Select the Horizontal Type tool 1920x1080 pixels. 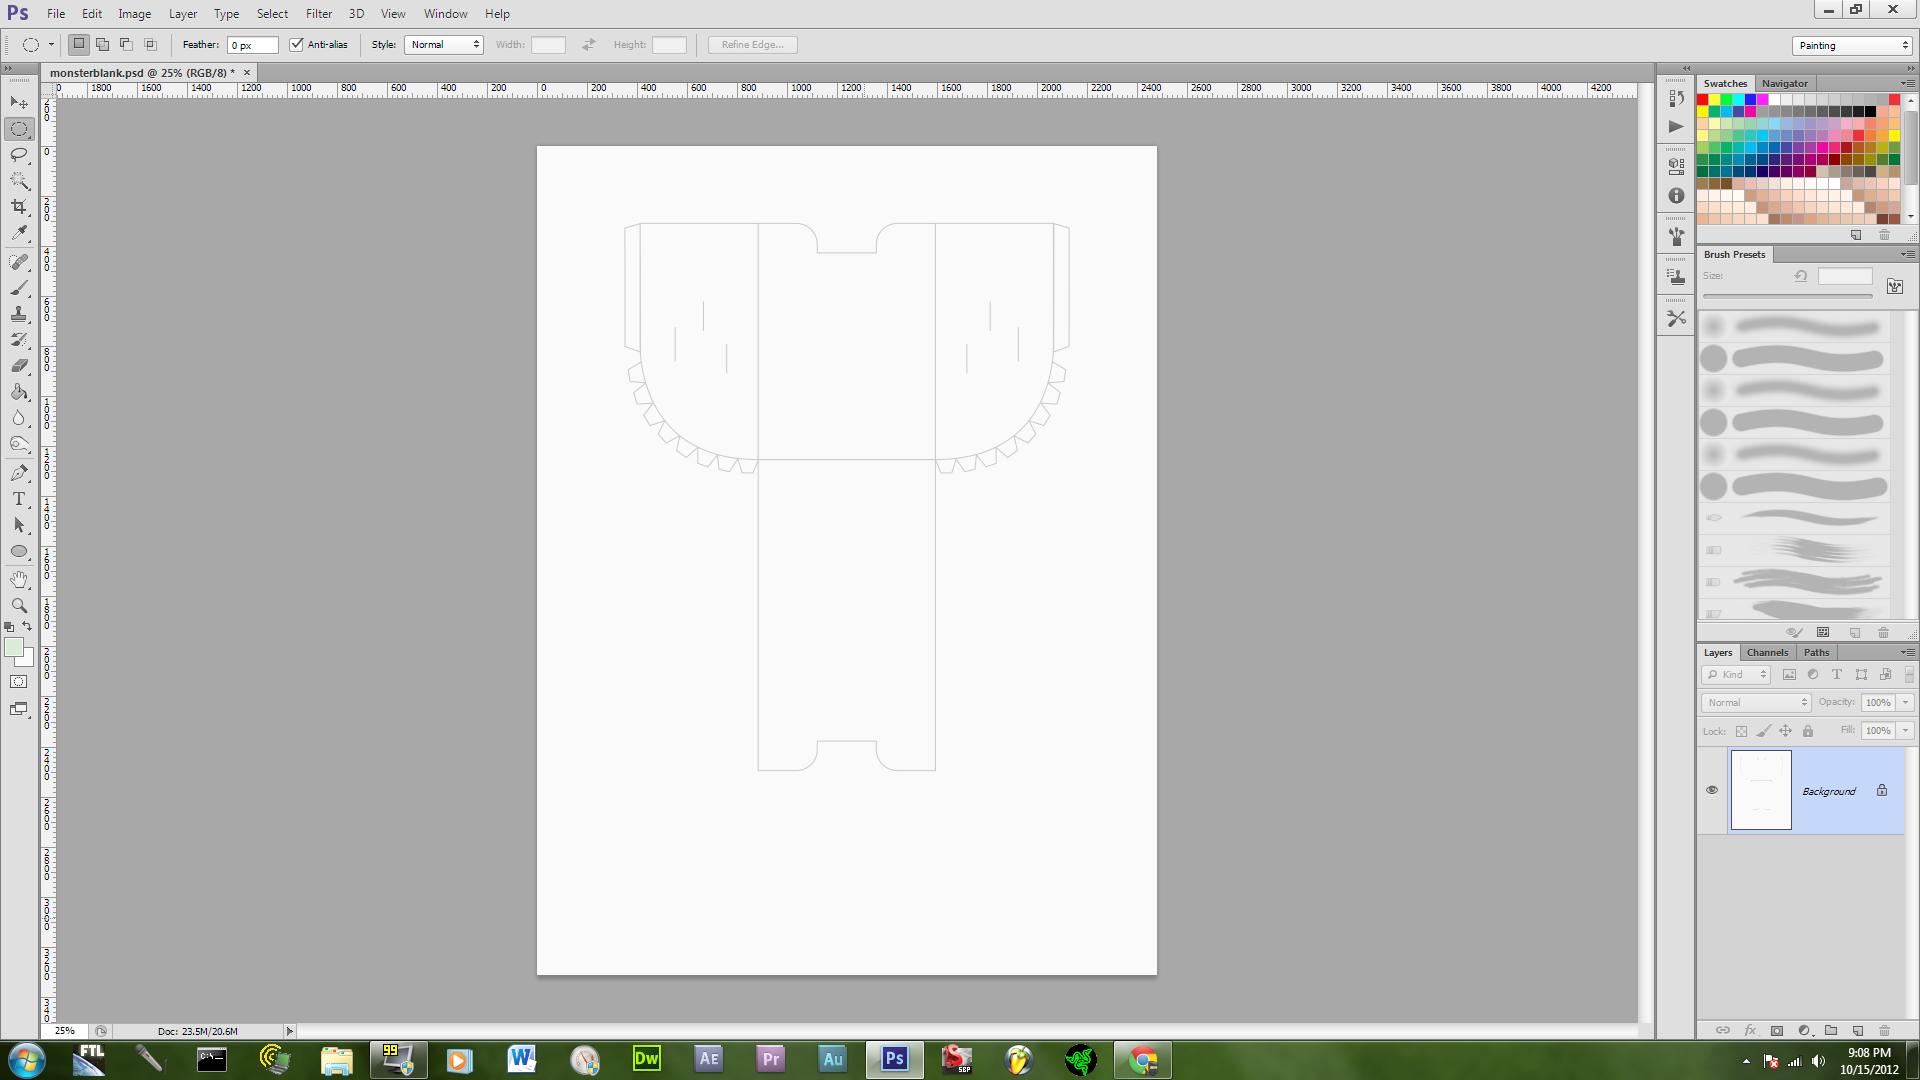coord(19,499)
